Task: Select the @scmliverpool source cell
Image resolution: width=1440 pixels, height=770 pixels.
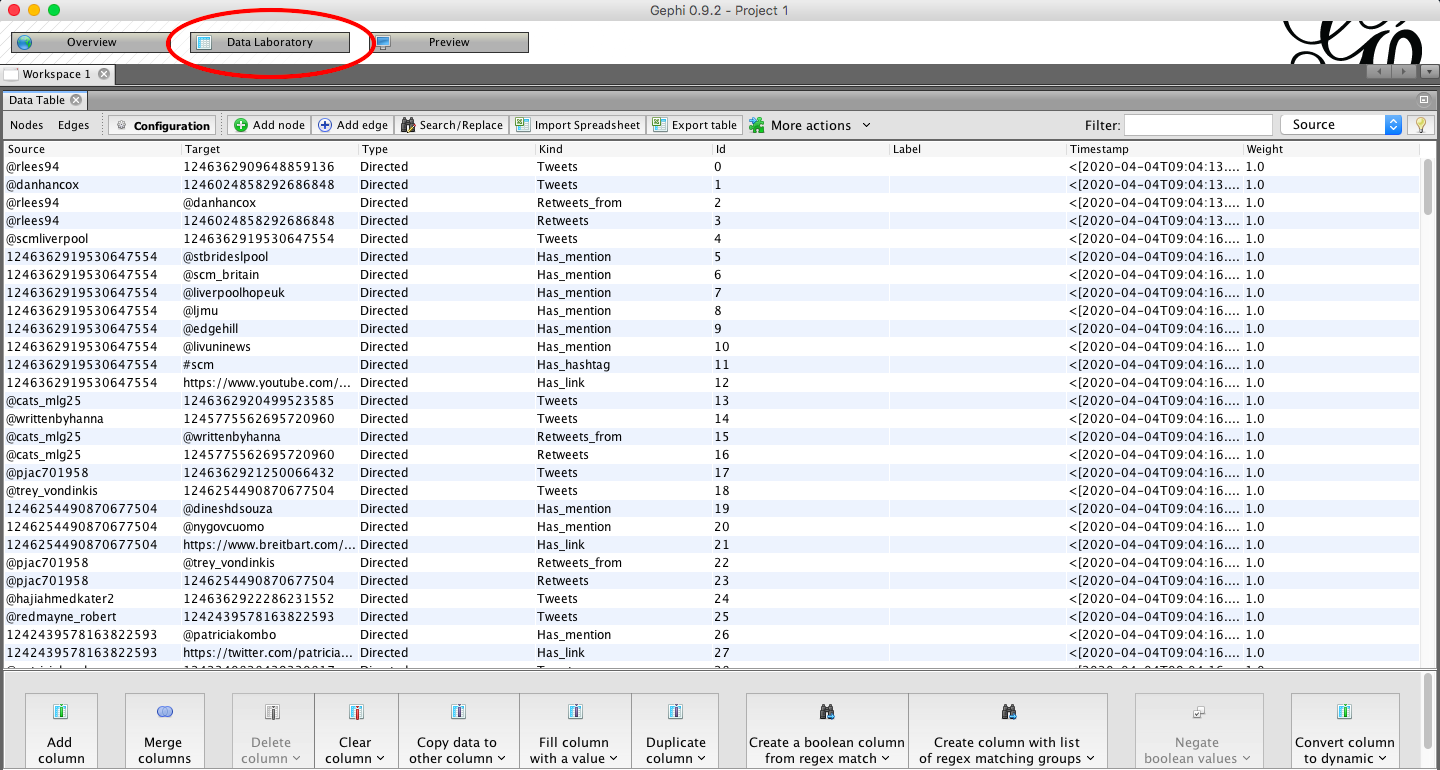Action: coord(92,239)
